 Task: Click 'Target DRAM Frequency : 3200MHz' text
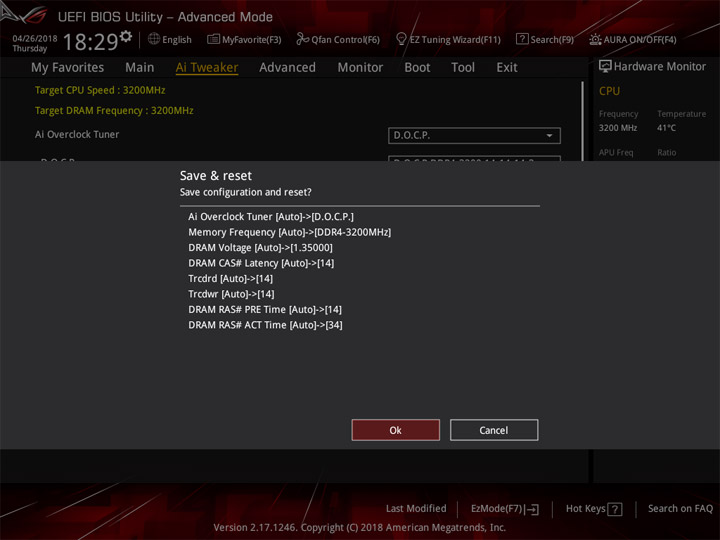coord(114,111)
